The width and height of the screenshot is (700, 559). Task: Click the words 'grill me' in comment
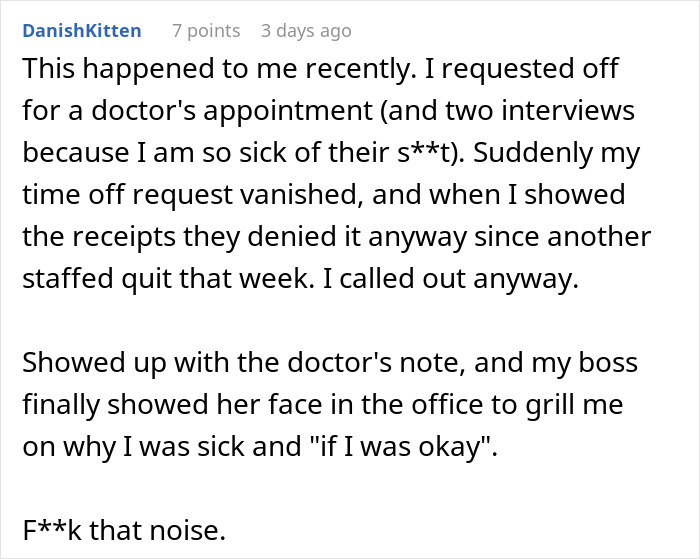pos(601,406)
